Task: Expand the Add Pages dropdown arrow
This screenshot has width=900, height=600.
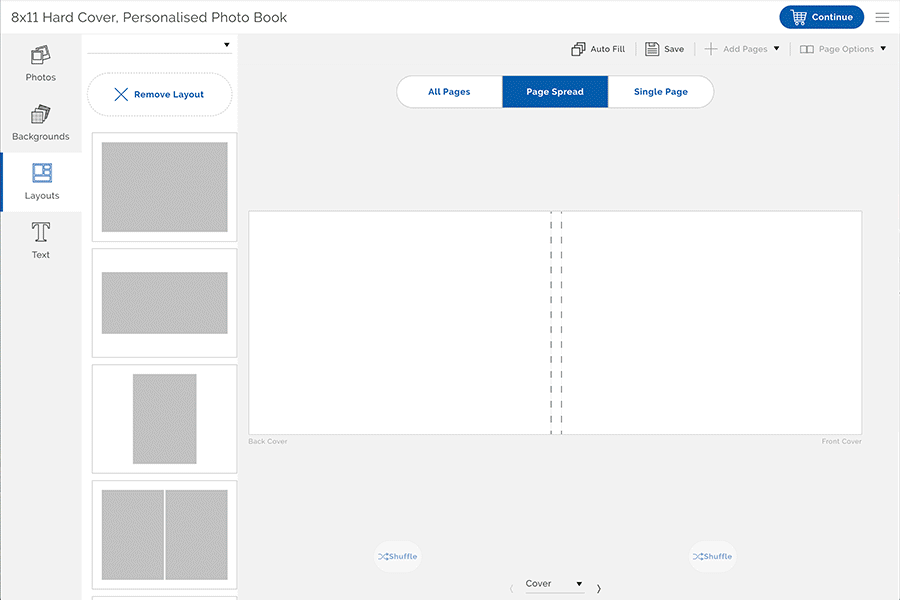Action: click(777, 49)
